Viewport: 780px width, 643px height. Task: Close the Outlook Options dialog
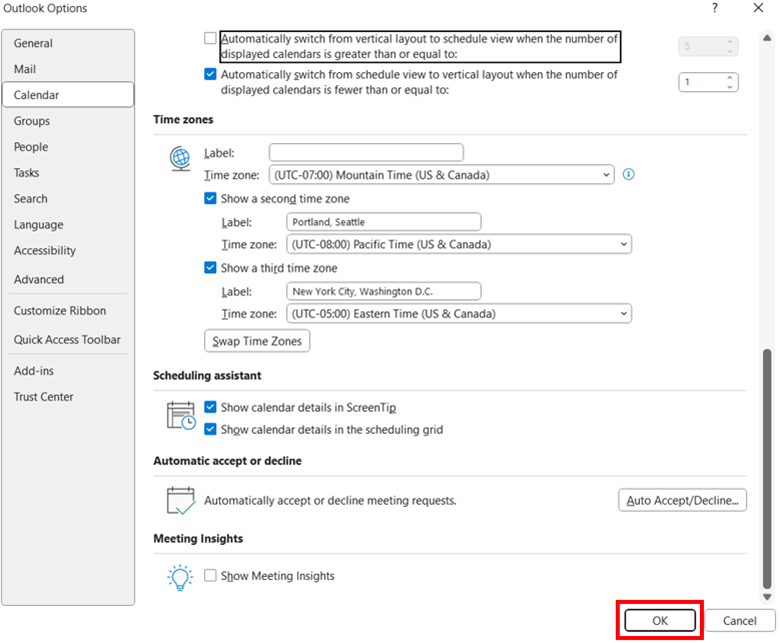758,8
